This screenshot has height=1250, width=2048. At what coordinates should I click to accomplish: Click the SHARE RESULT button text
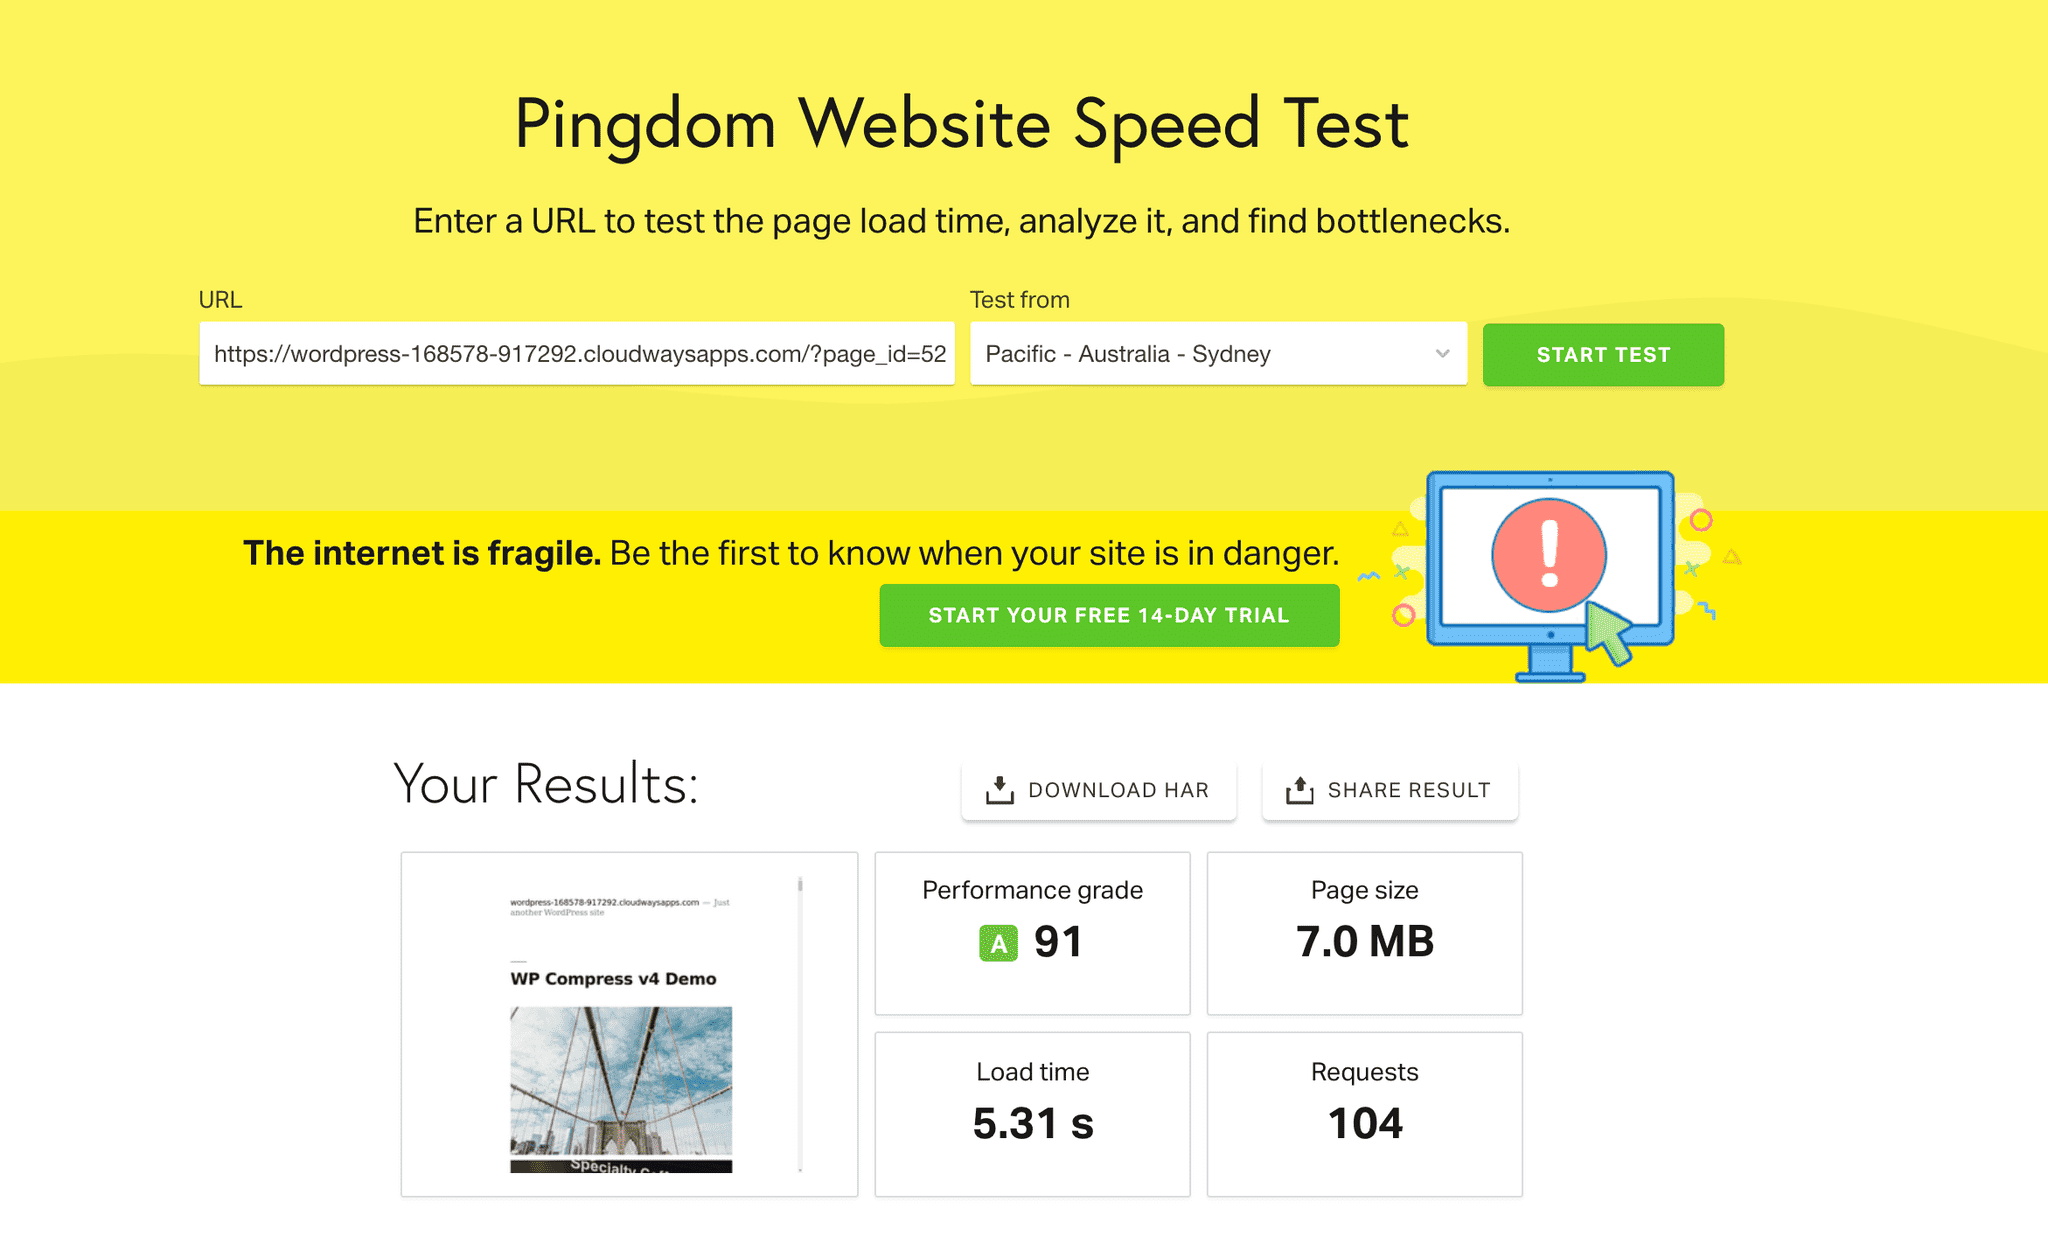(1409, 790)
